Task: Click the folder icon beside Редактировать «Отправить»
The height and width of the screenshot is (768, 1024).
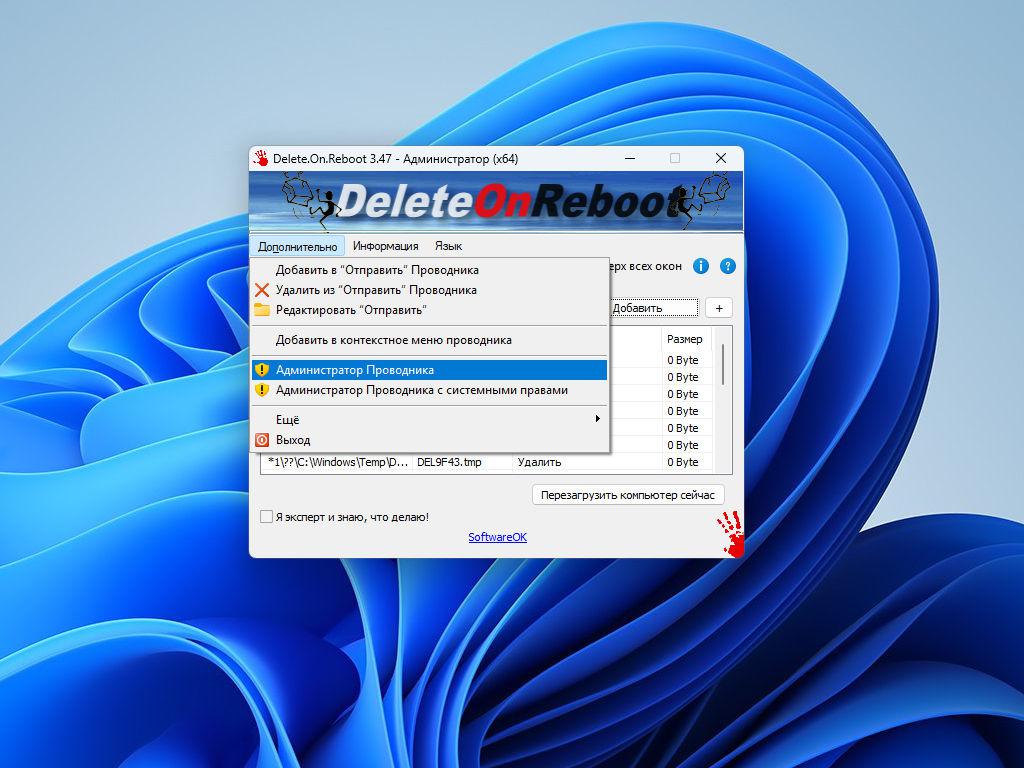Action: [262, 310]
